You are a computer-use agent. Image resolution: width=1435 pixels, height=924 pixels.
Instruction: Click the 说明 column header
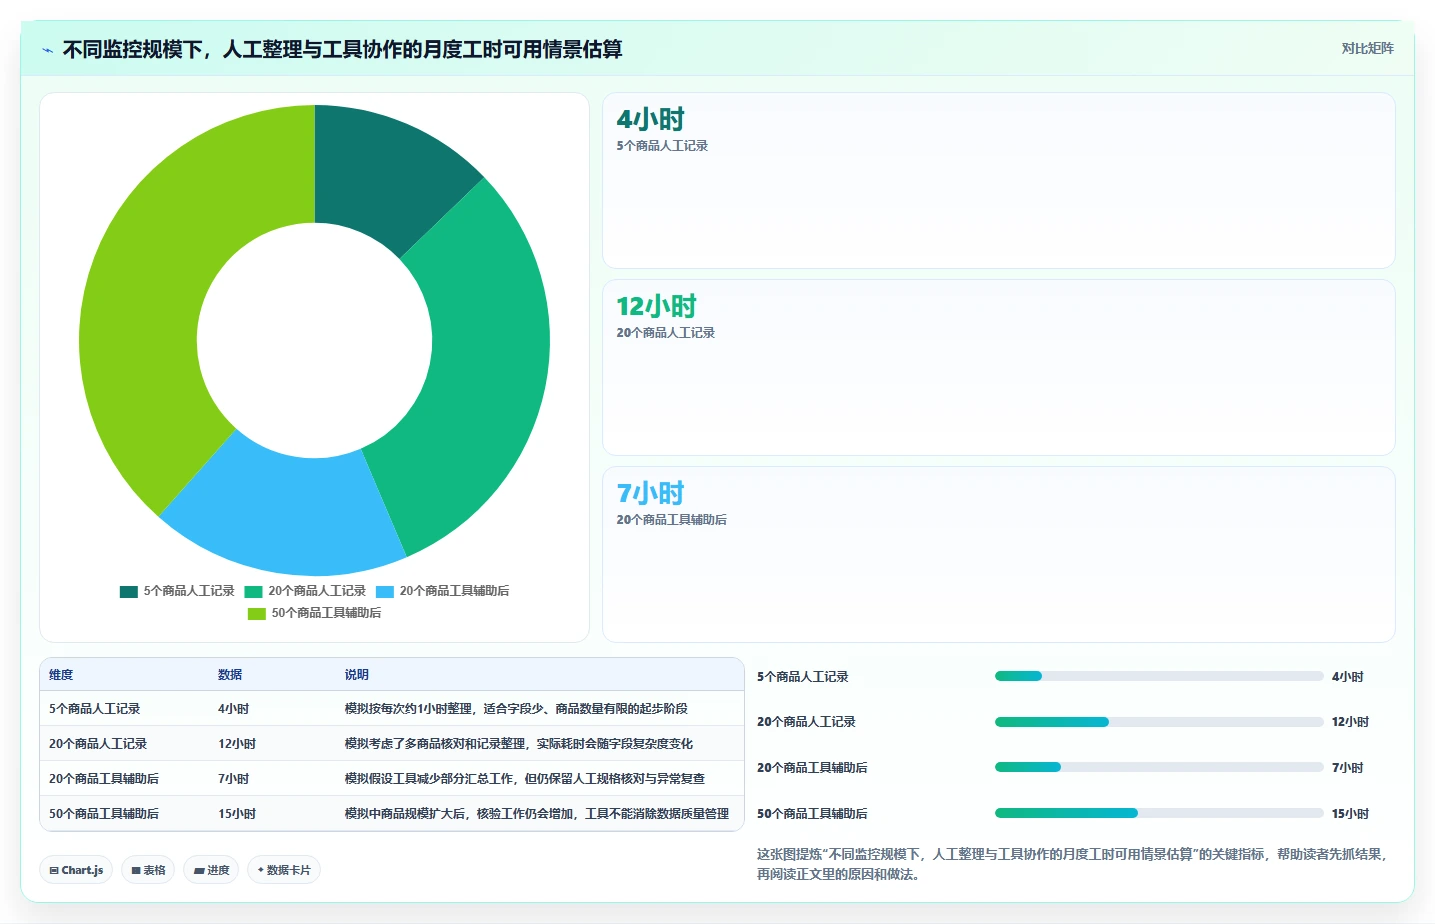[x=357, y=675]
